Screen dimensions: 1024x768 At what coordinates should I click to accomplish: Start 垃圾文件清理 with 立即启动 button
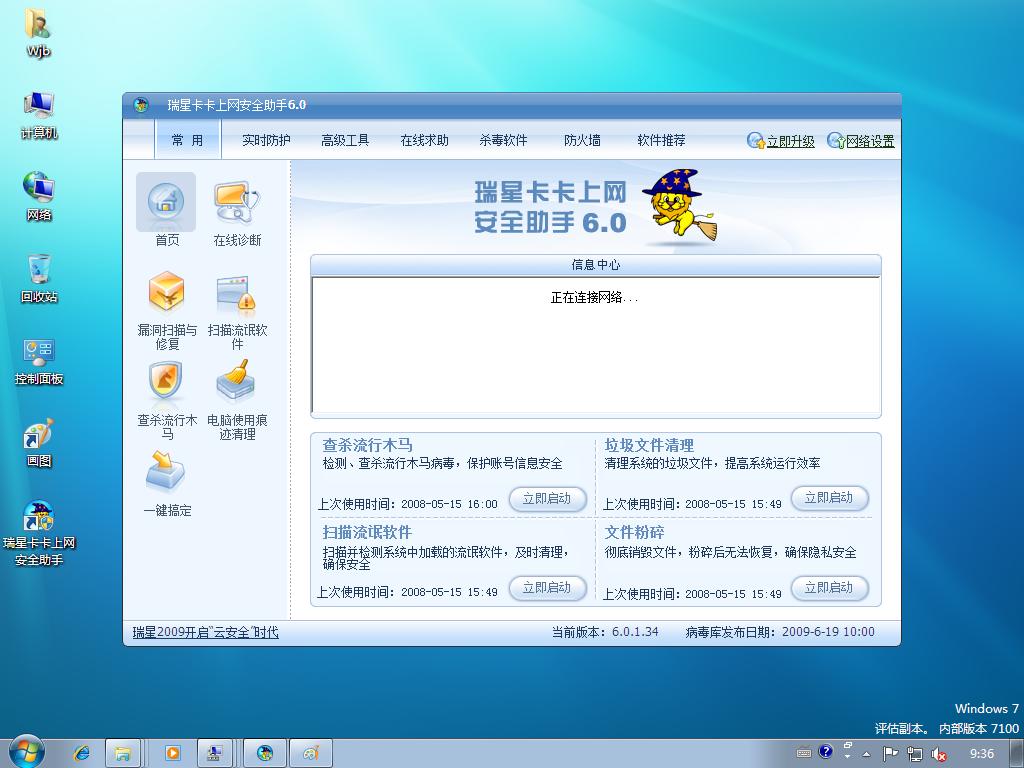point(829,498)
